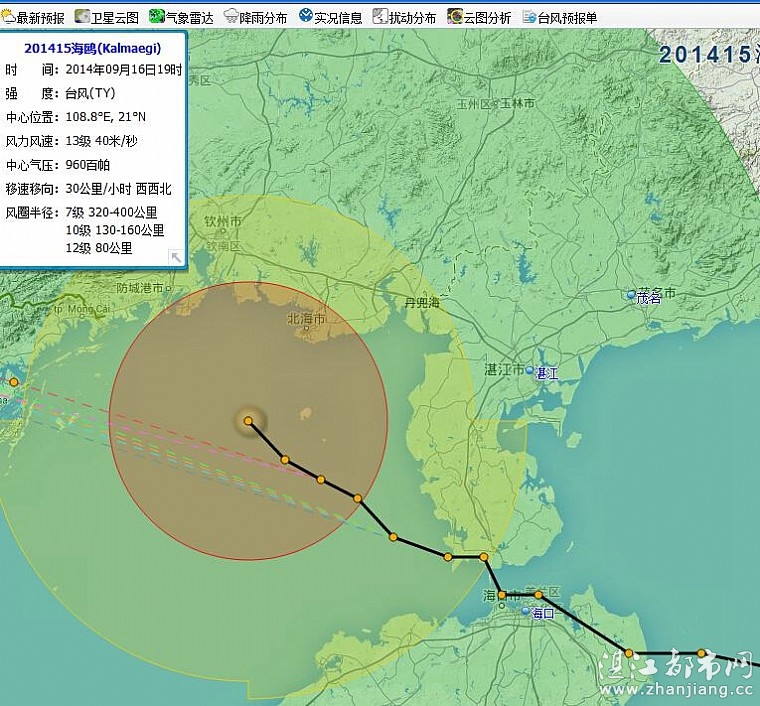Click the track point nearest Haikou city
Image resolution: width=760 pixels, height=706 pixels.
[538, 595]
